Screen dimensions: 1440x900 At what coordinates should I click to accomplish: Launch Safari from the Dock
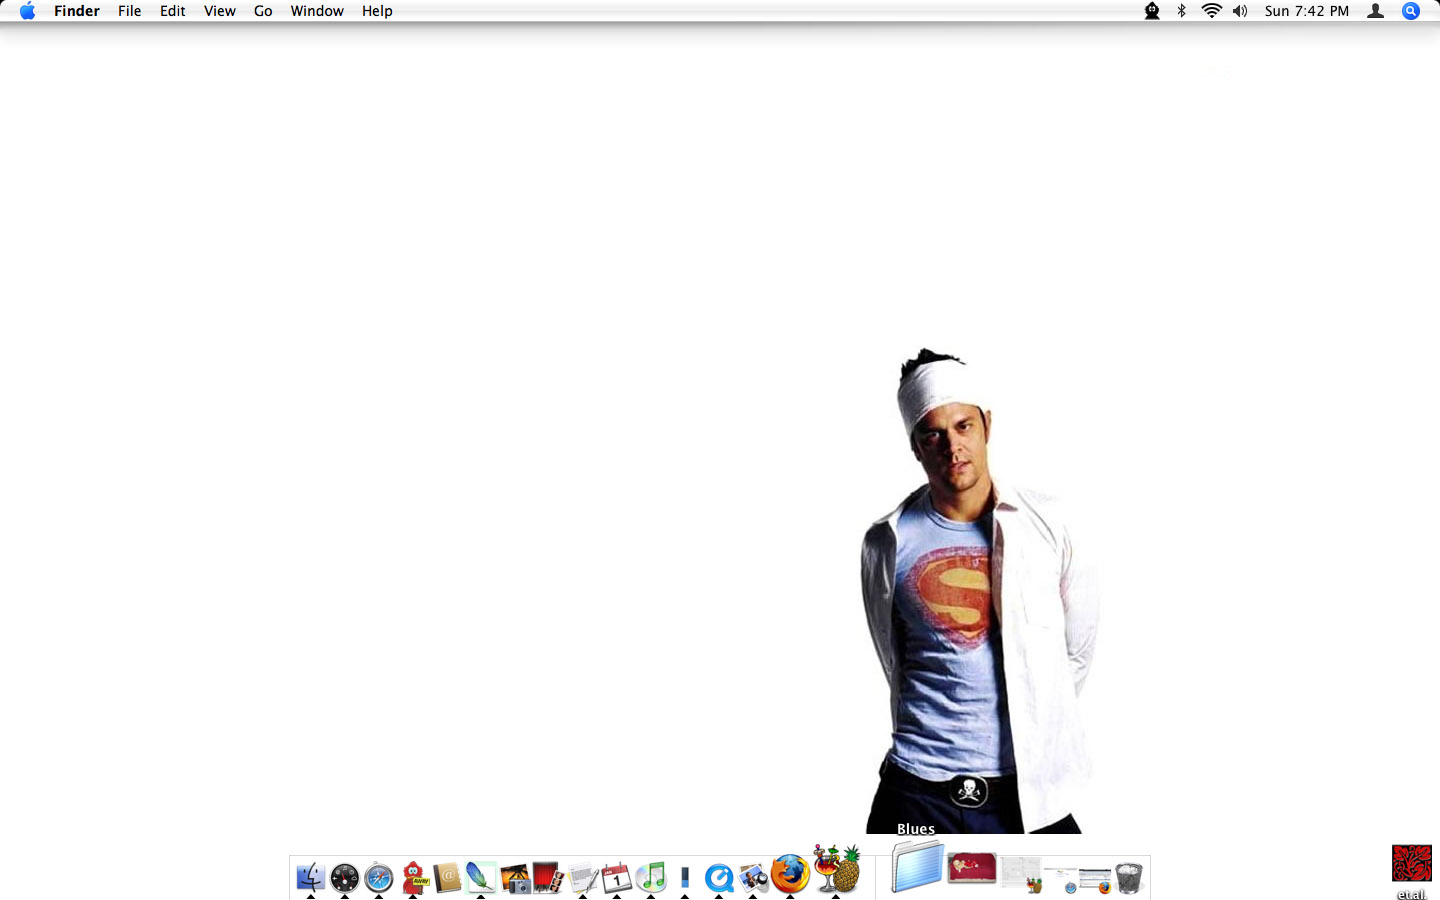379,877
